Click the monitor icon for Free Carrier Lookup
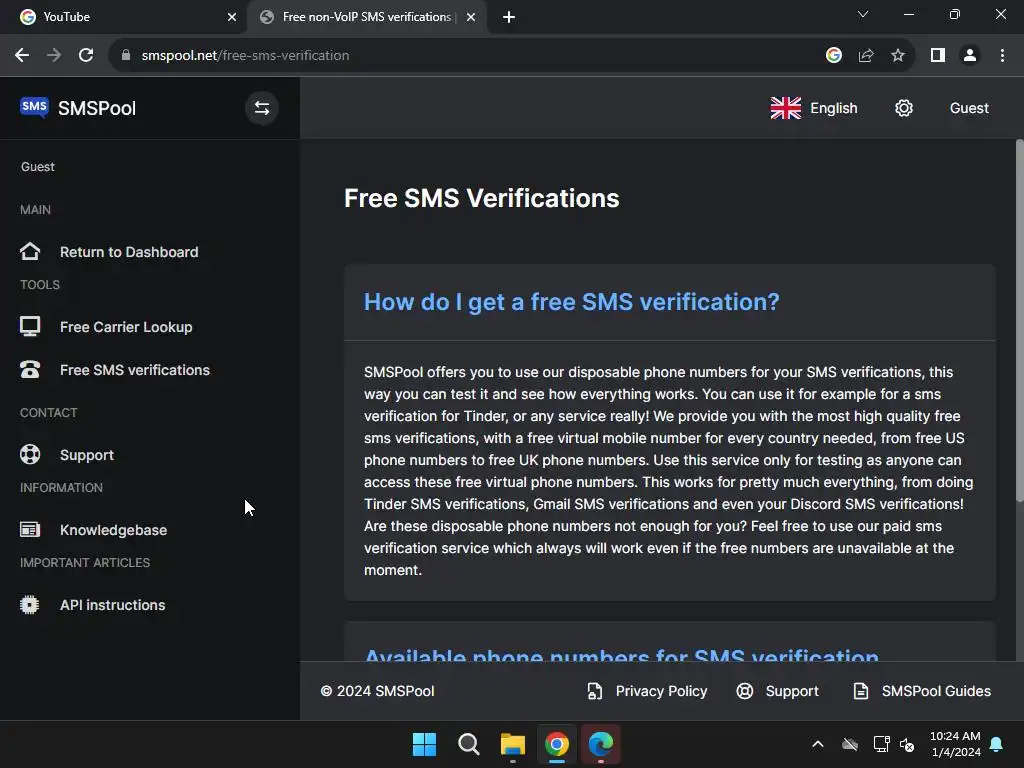Image resolution: width=1024 pixels, height=768 pixels. [x=30, y=327]
